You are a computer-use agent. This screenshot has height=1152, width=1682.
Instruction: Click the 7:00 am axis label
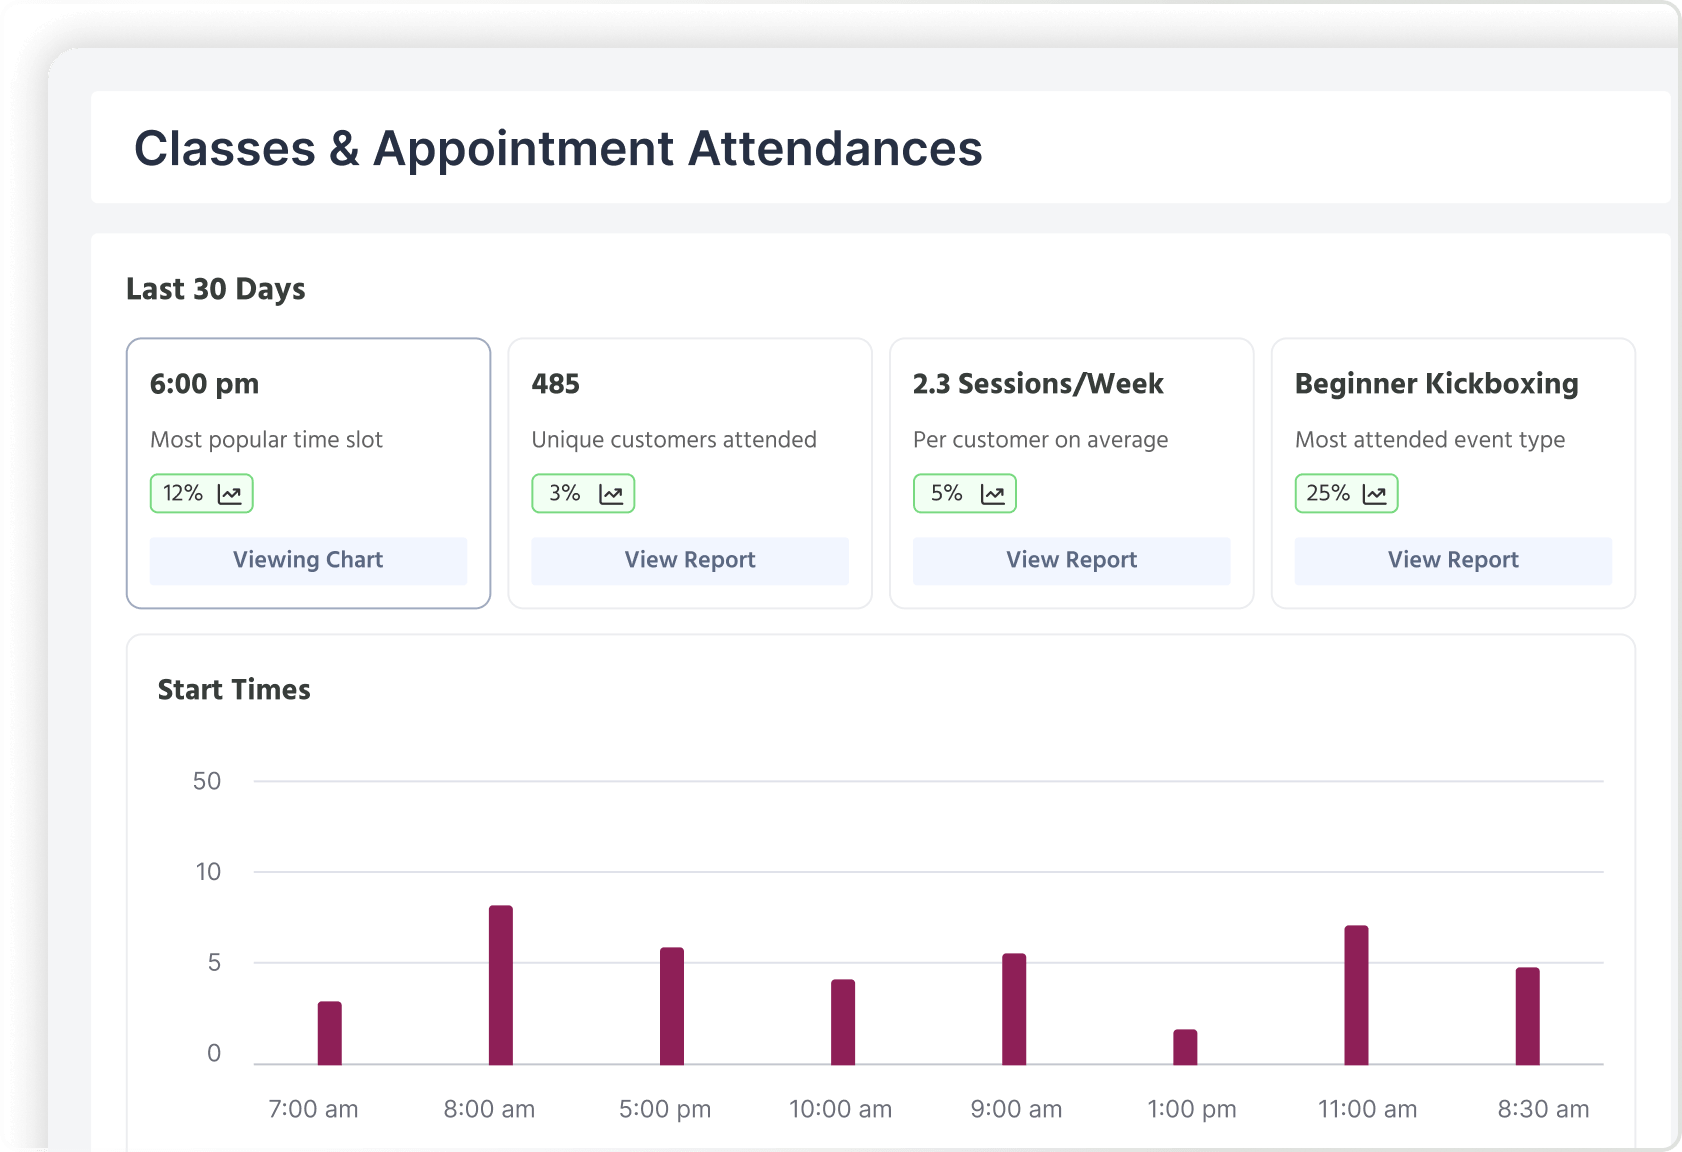click(x=313, y=1109)
